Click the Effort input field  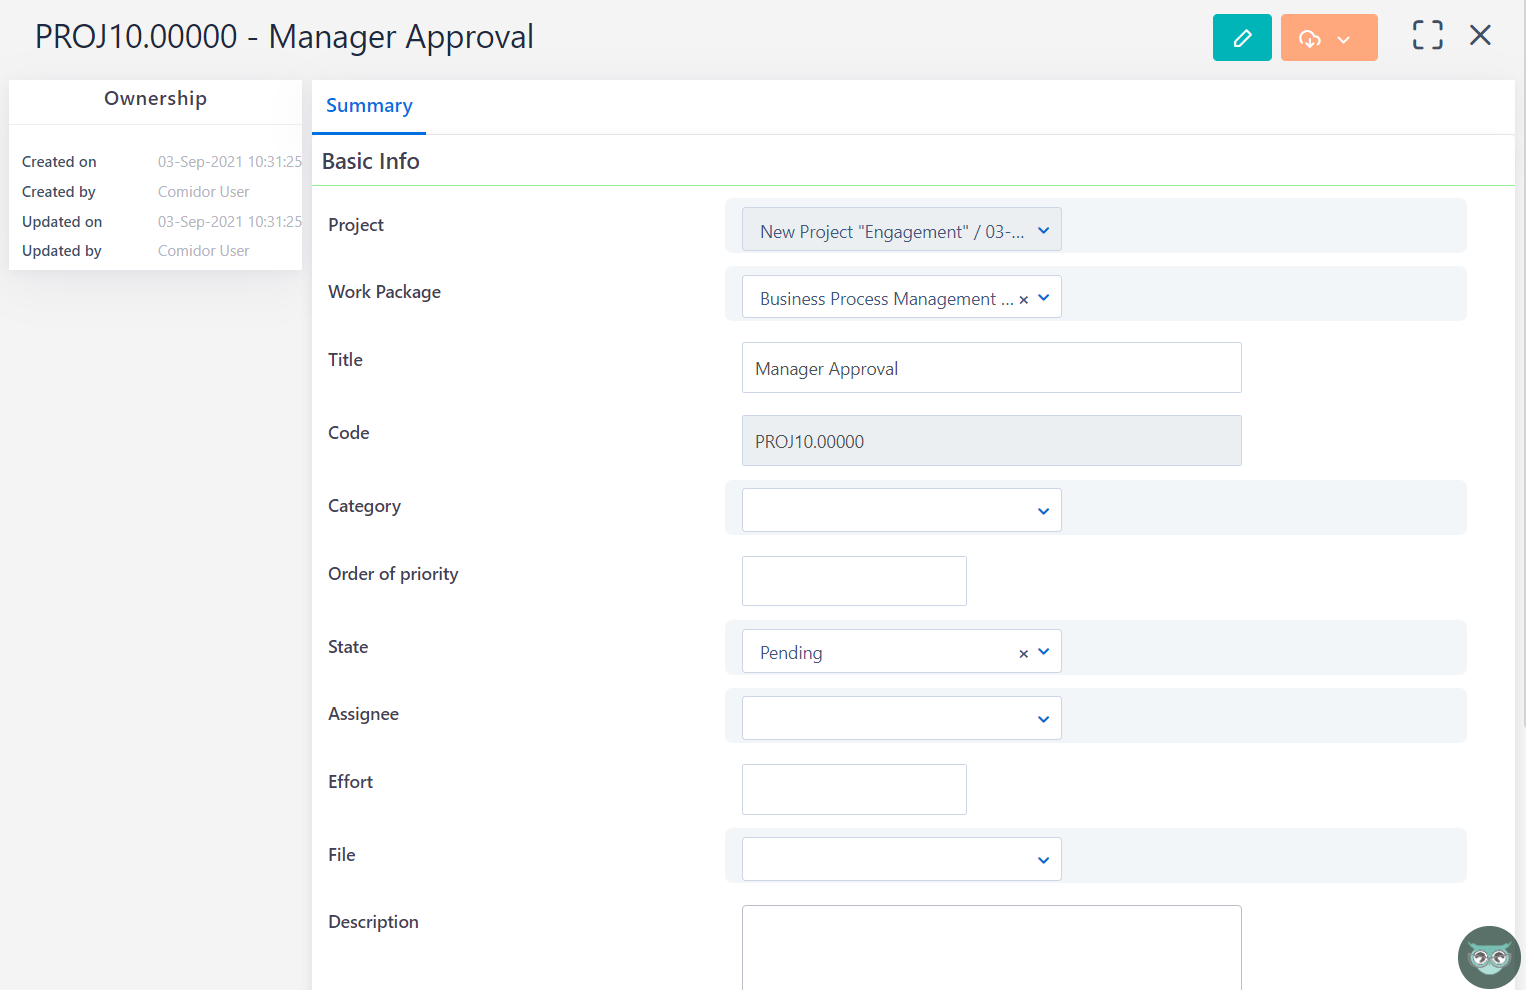click(853, 789)
